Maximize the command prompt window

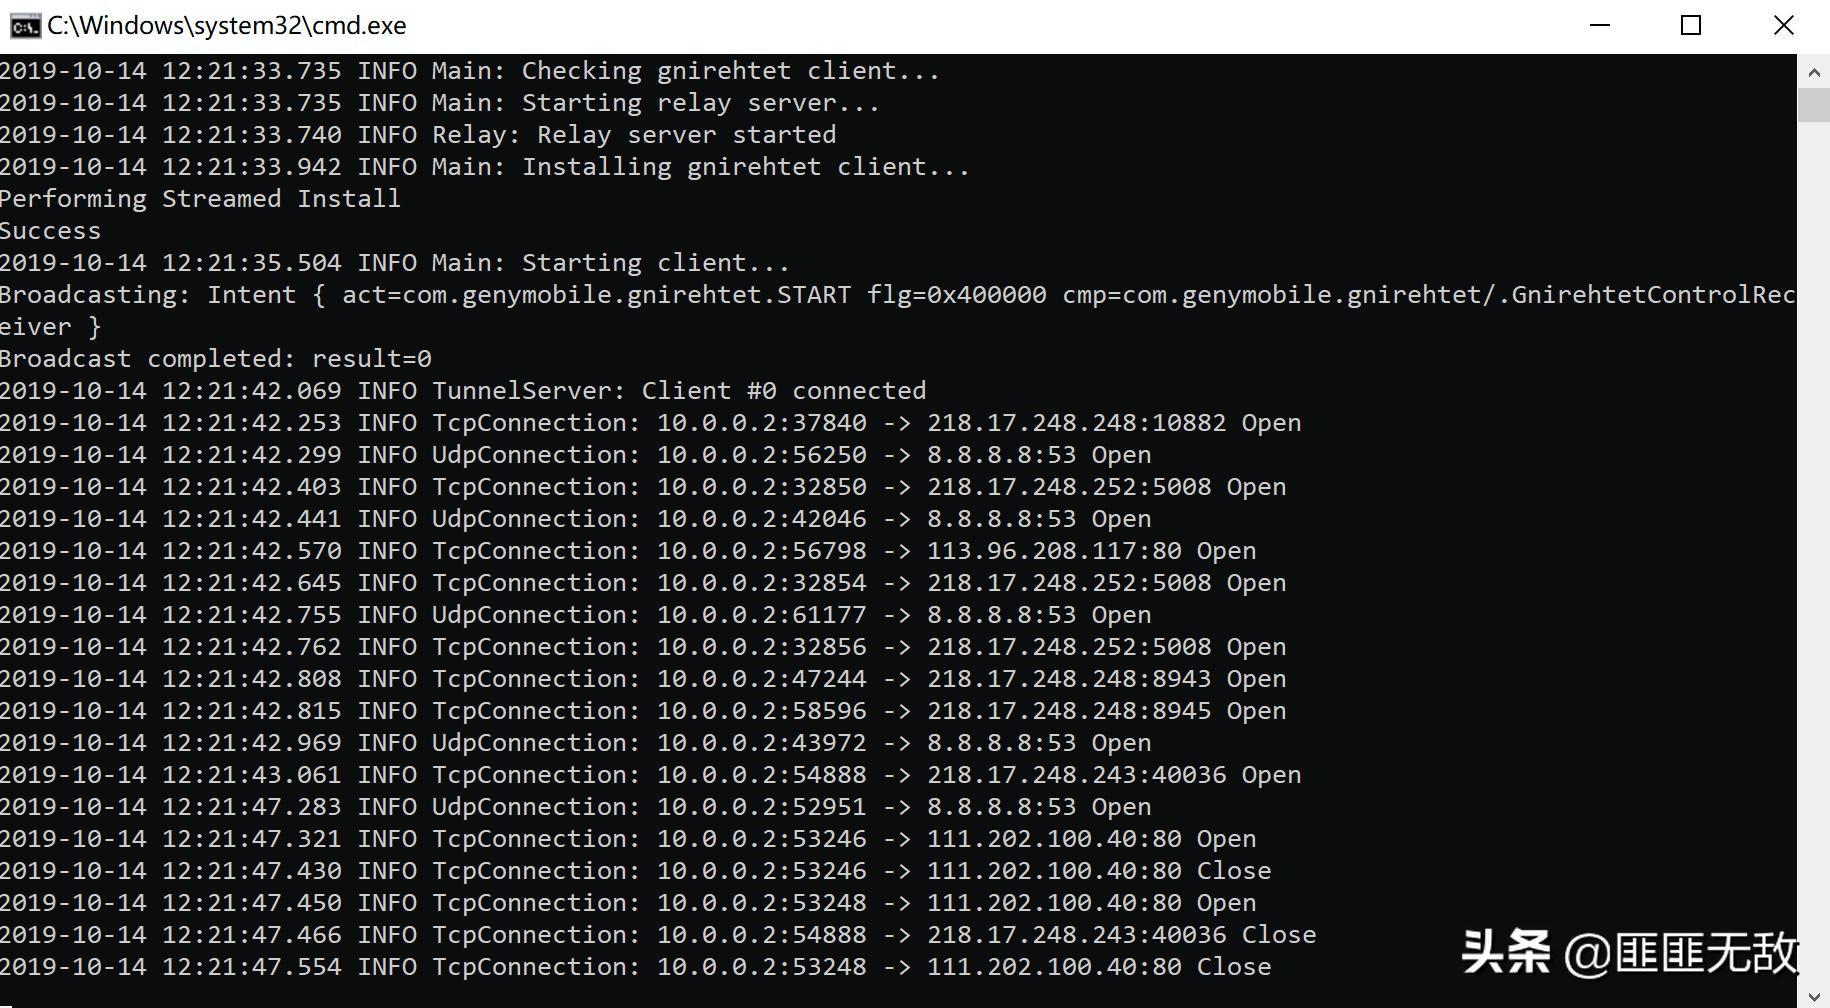(x=1691, y=26)
